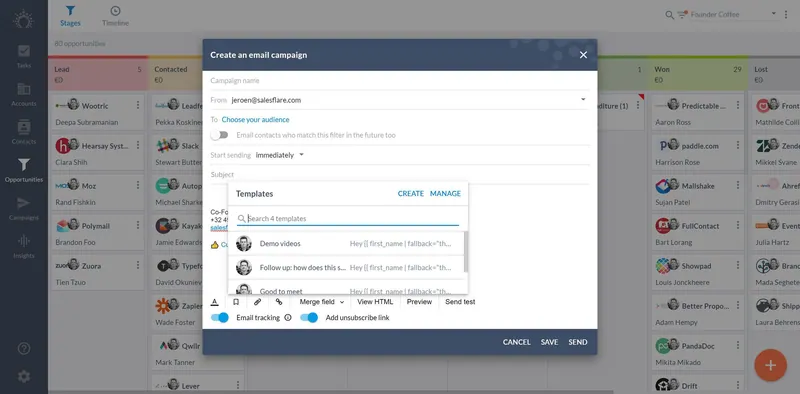
Task: Click the templates list scrollbar
Action: (x=466, y=252)
